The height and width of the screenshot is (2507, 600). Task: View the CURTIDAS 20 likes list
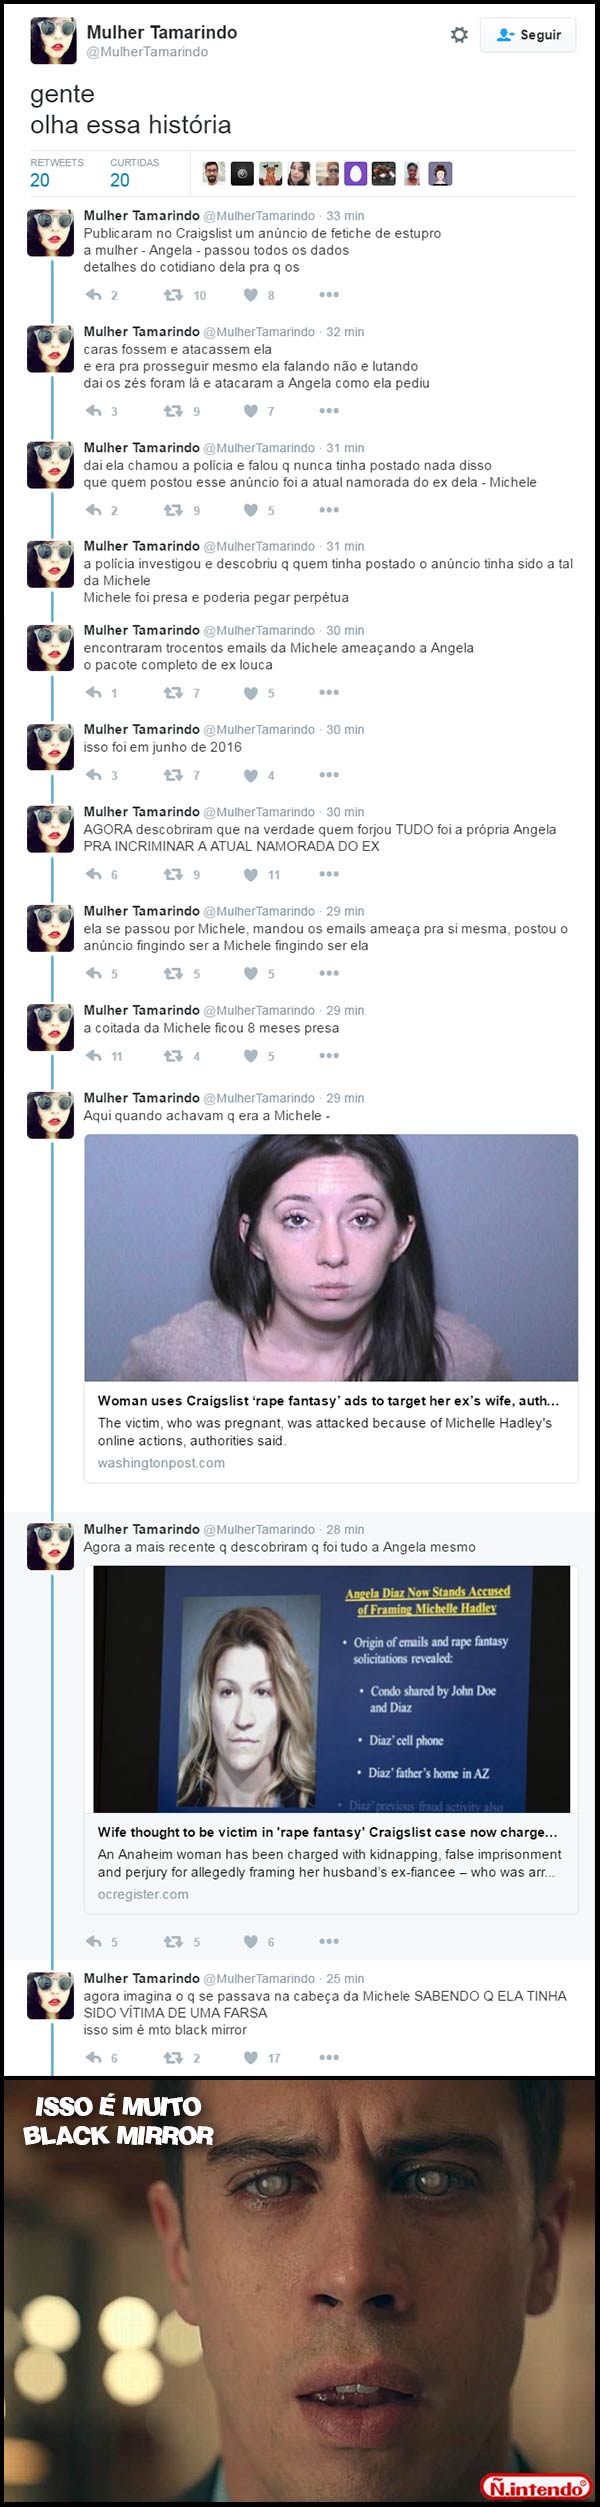pos(134,173)
